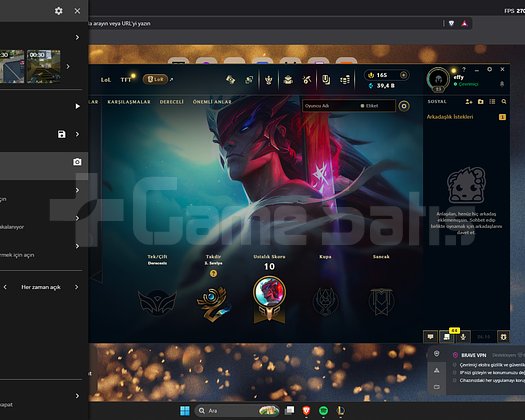Toggle the microphone mute button in client
This screenshot has height=420, width=525.
(463, 337)
